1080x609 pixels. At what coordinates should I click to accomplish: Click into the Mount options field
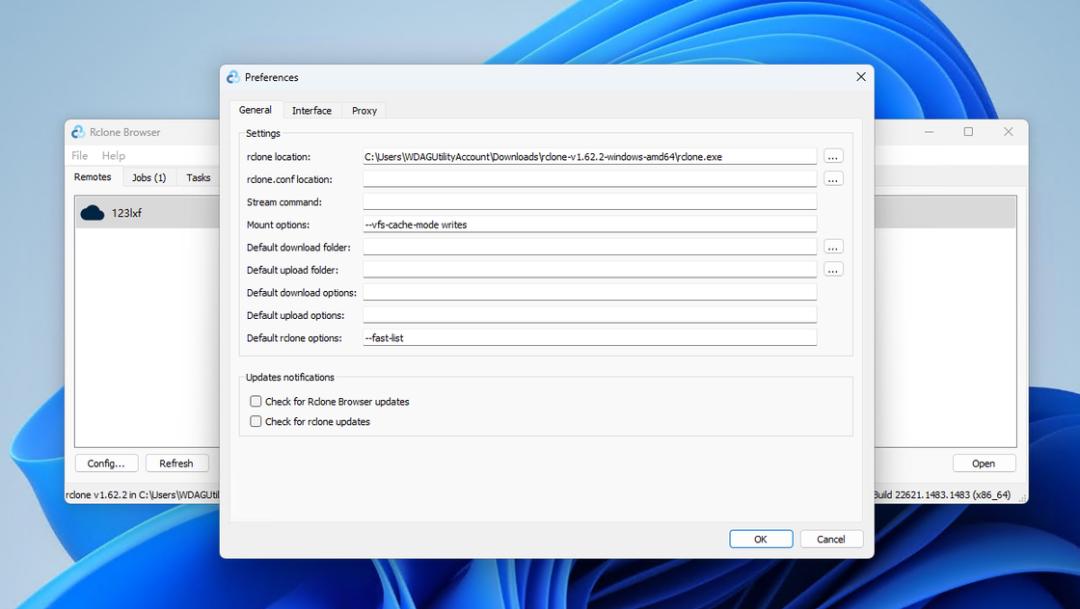[590, 225]
